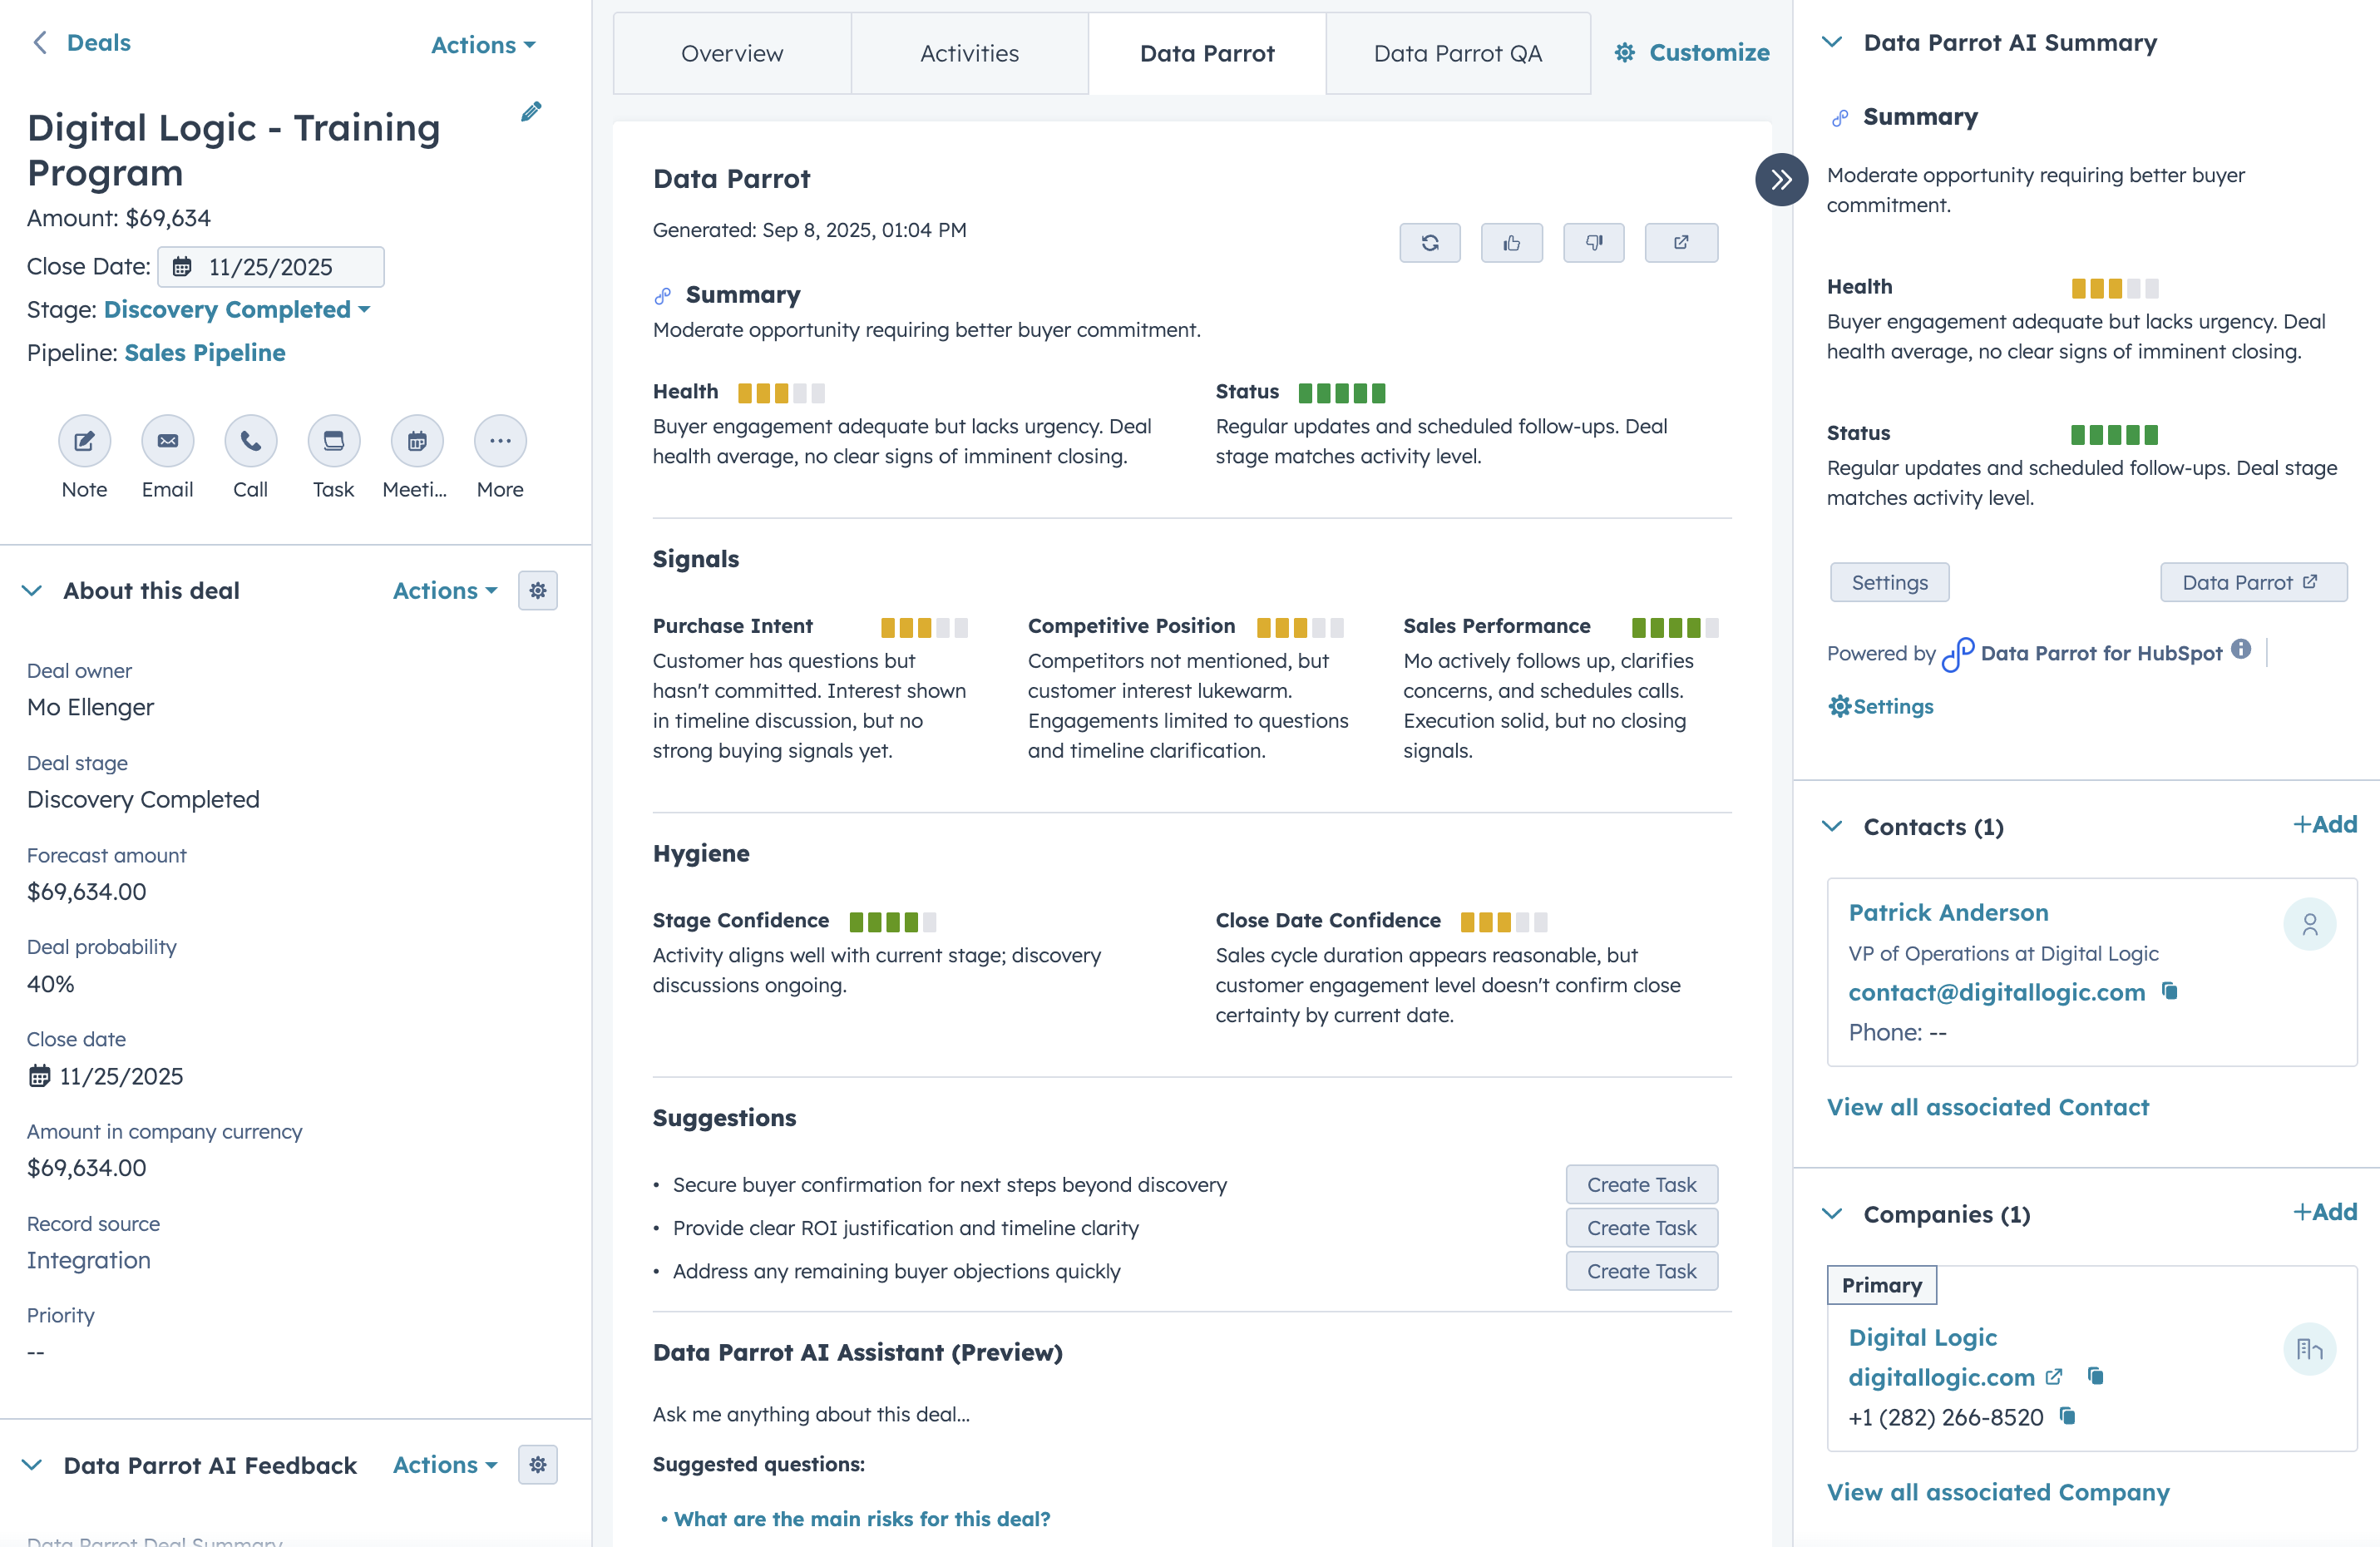This screenshot has width=2380, height=1547.
Task: Edit the deal name with the pencil icon
Action: click(x=530, y=111)
